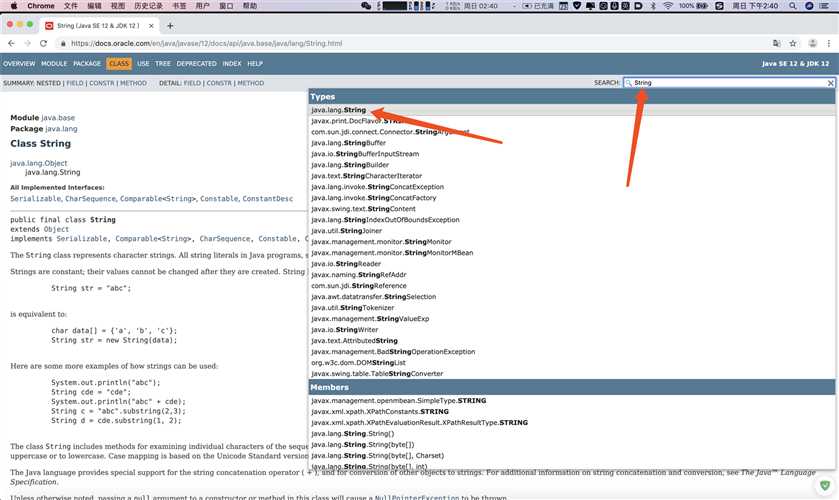Open the HELP navigation link
The image size is (839, 500).
point(255,64)
